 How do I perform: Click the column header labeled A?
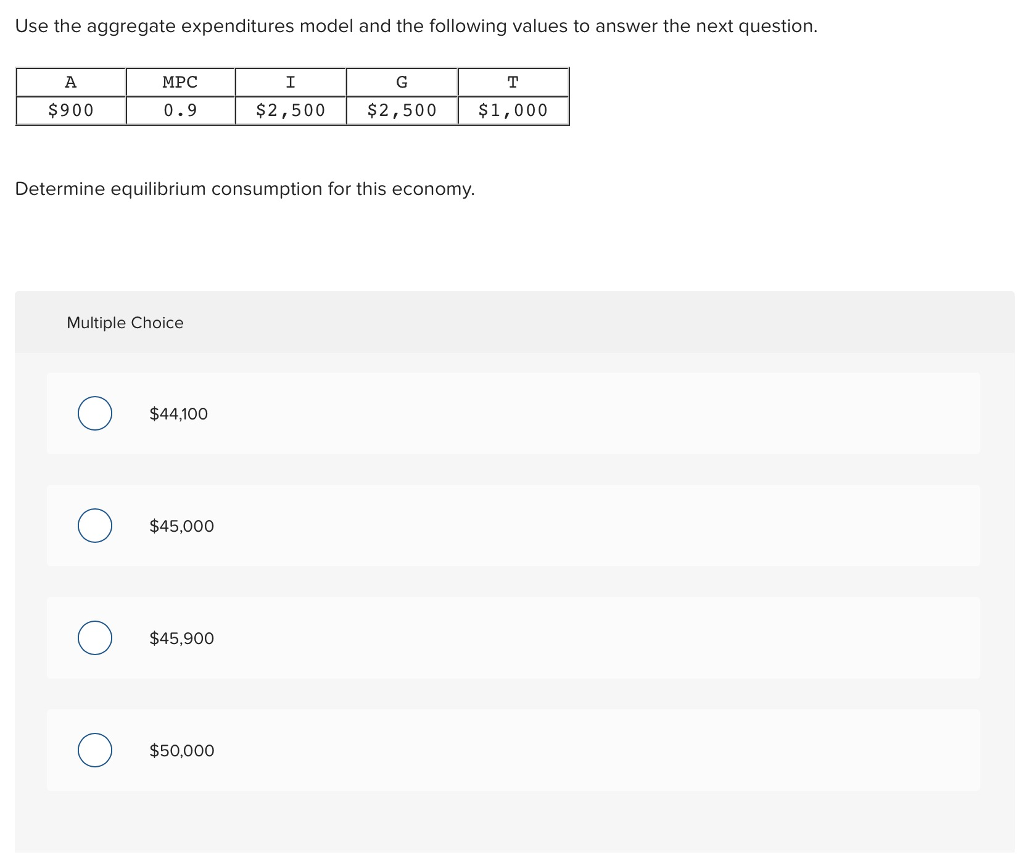click(70, 82)
